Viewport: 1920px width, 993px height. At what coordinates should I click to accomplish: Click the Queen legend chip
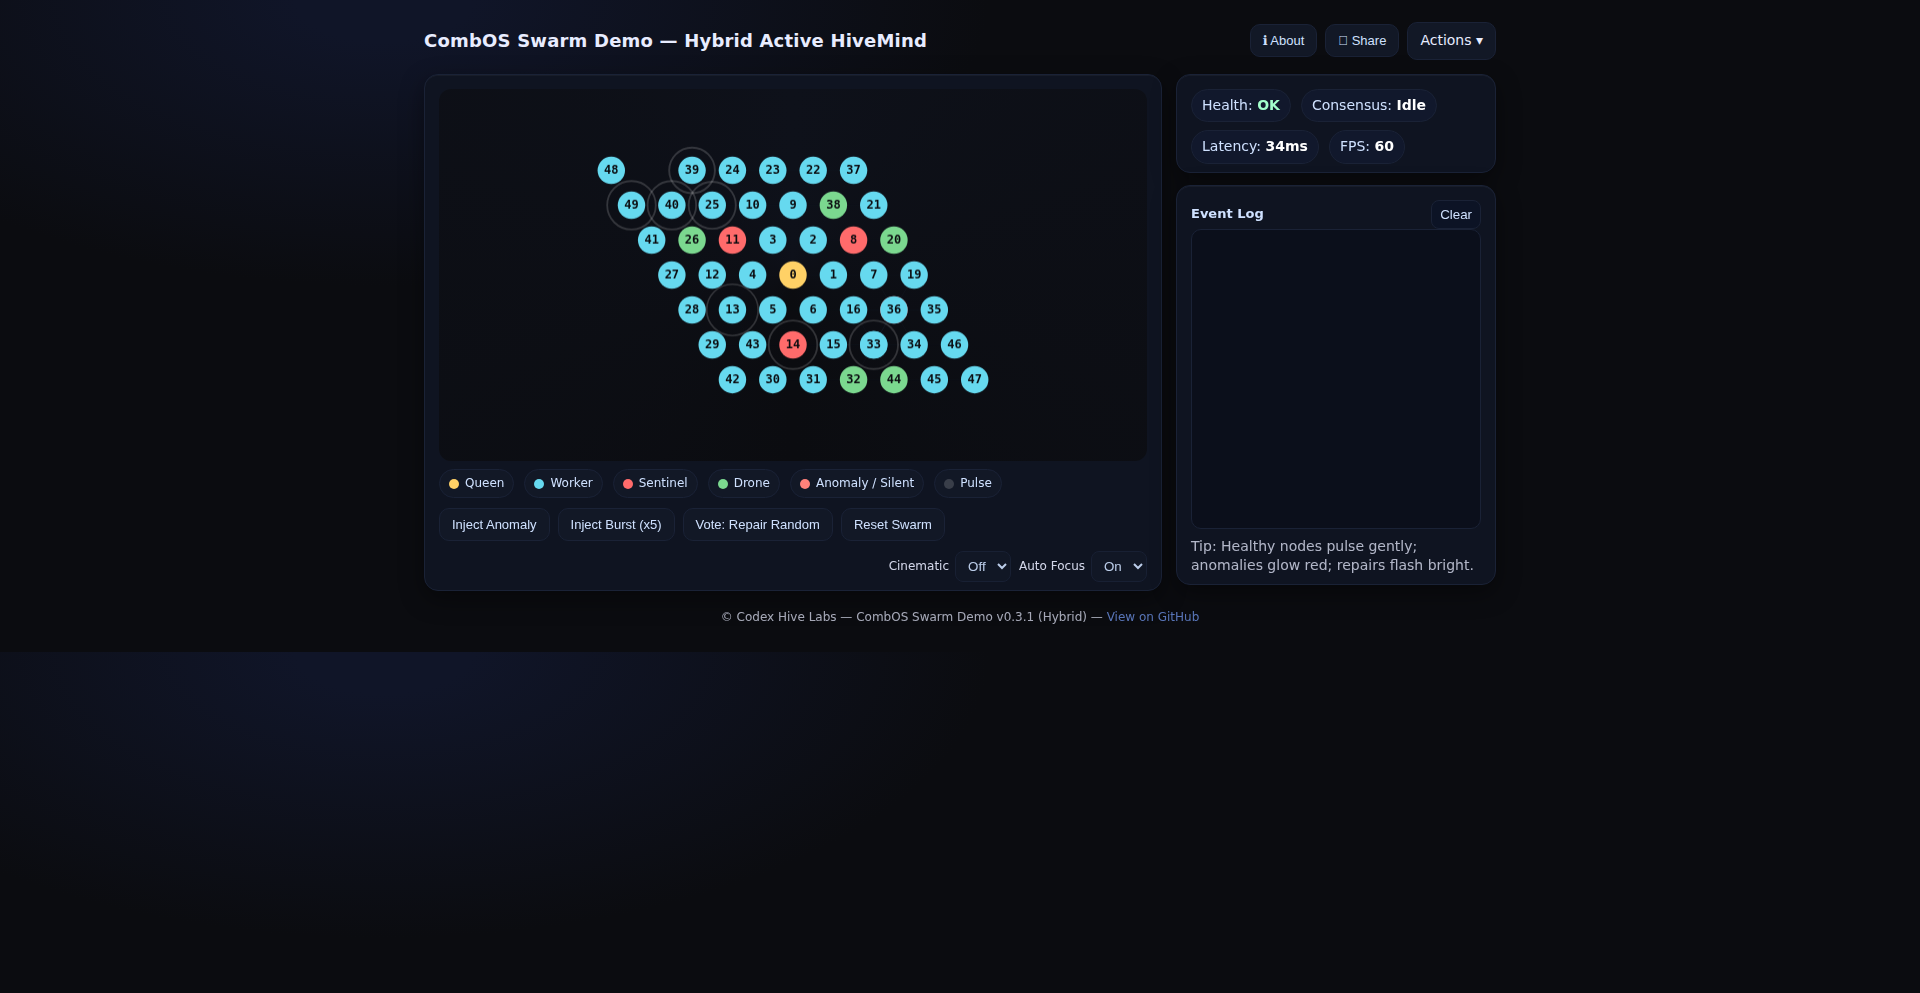tap(476, 484)
